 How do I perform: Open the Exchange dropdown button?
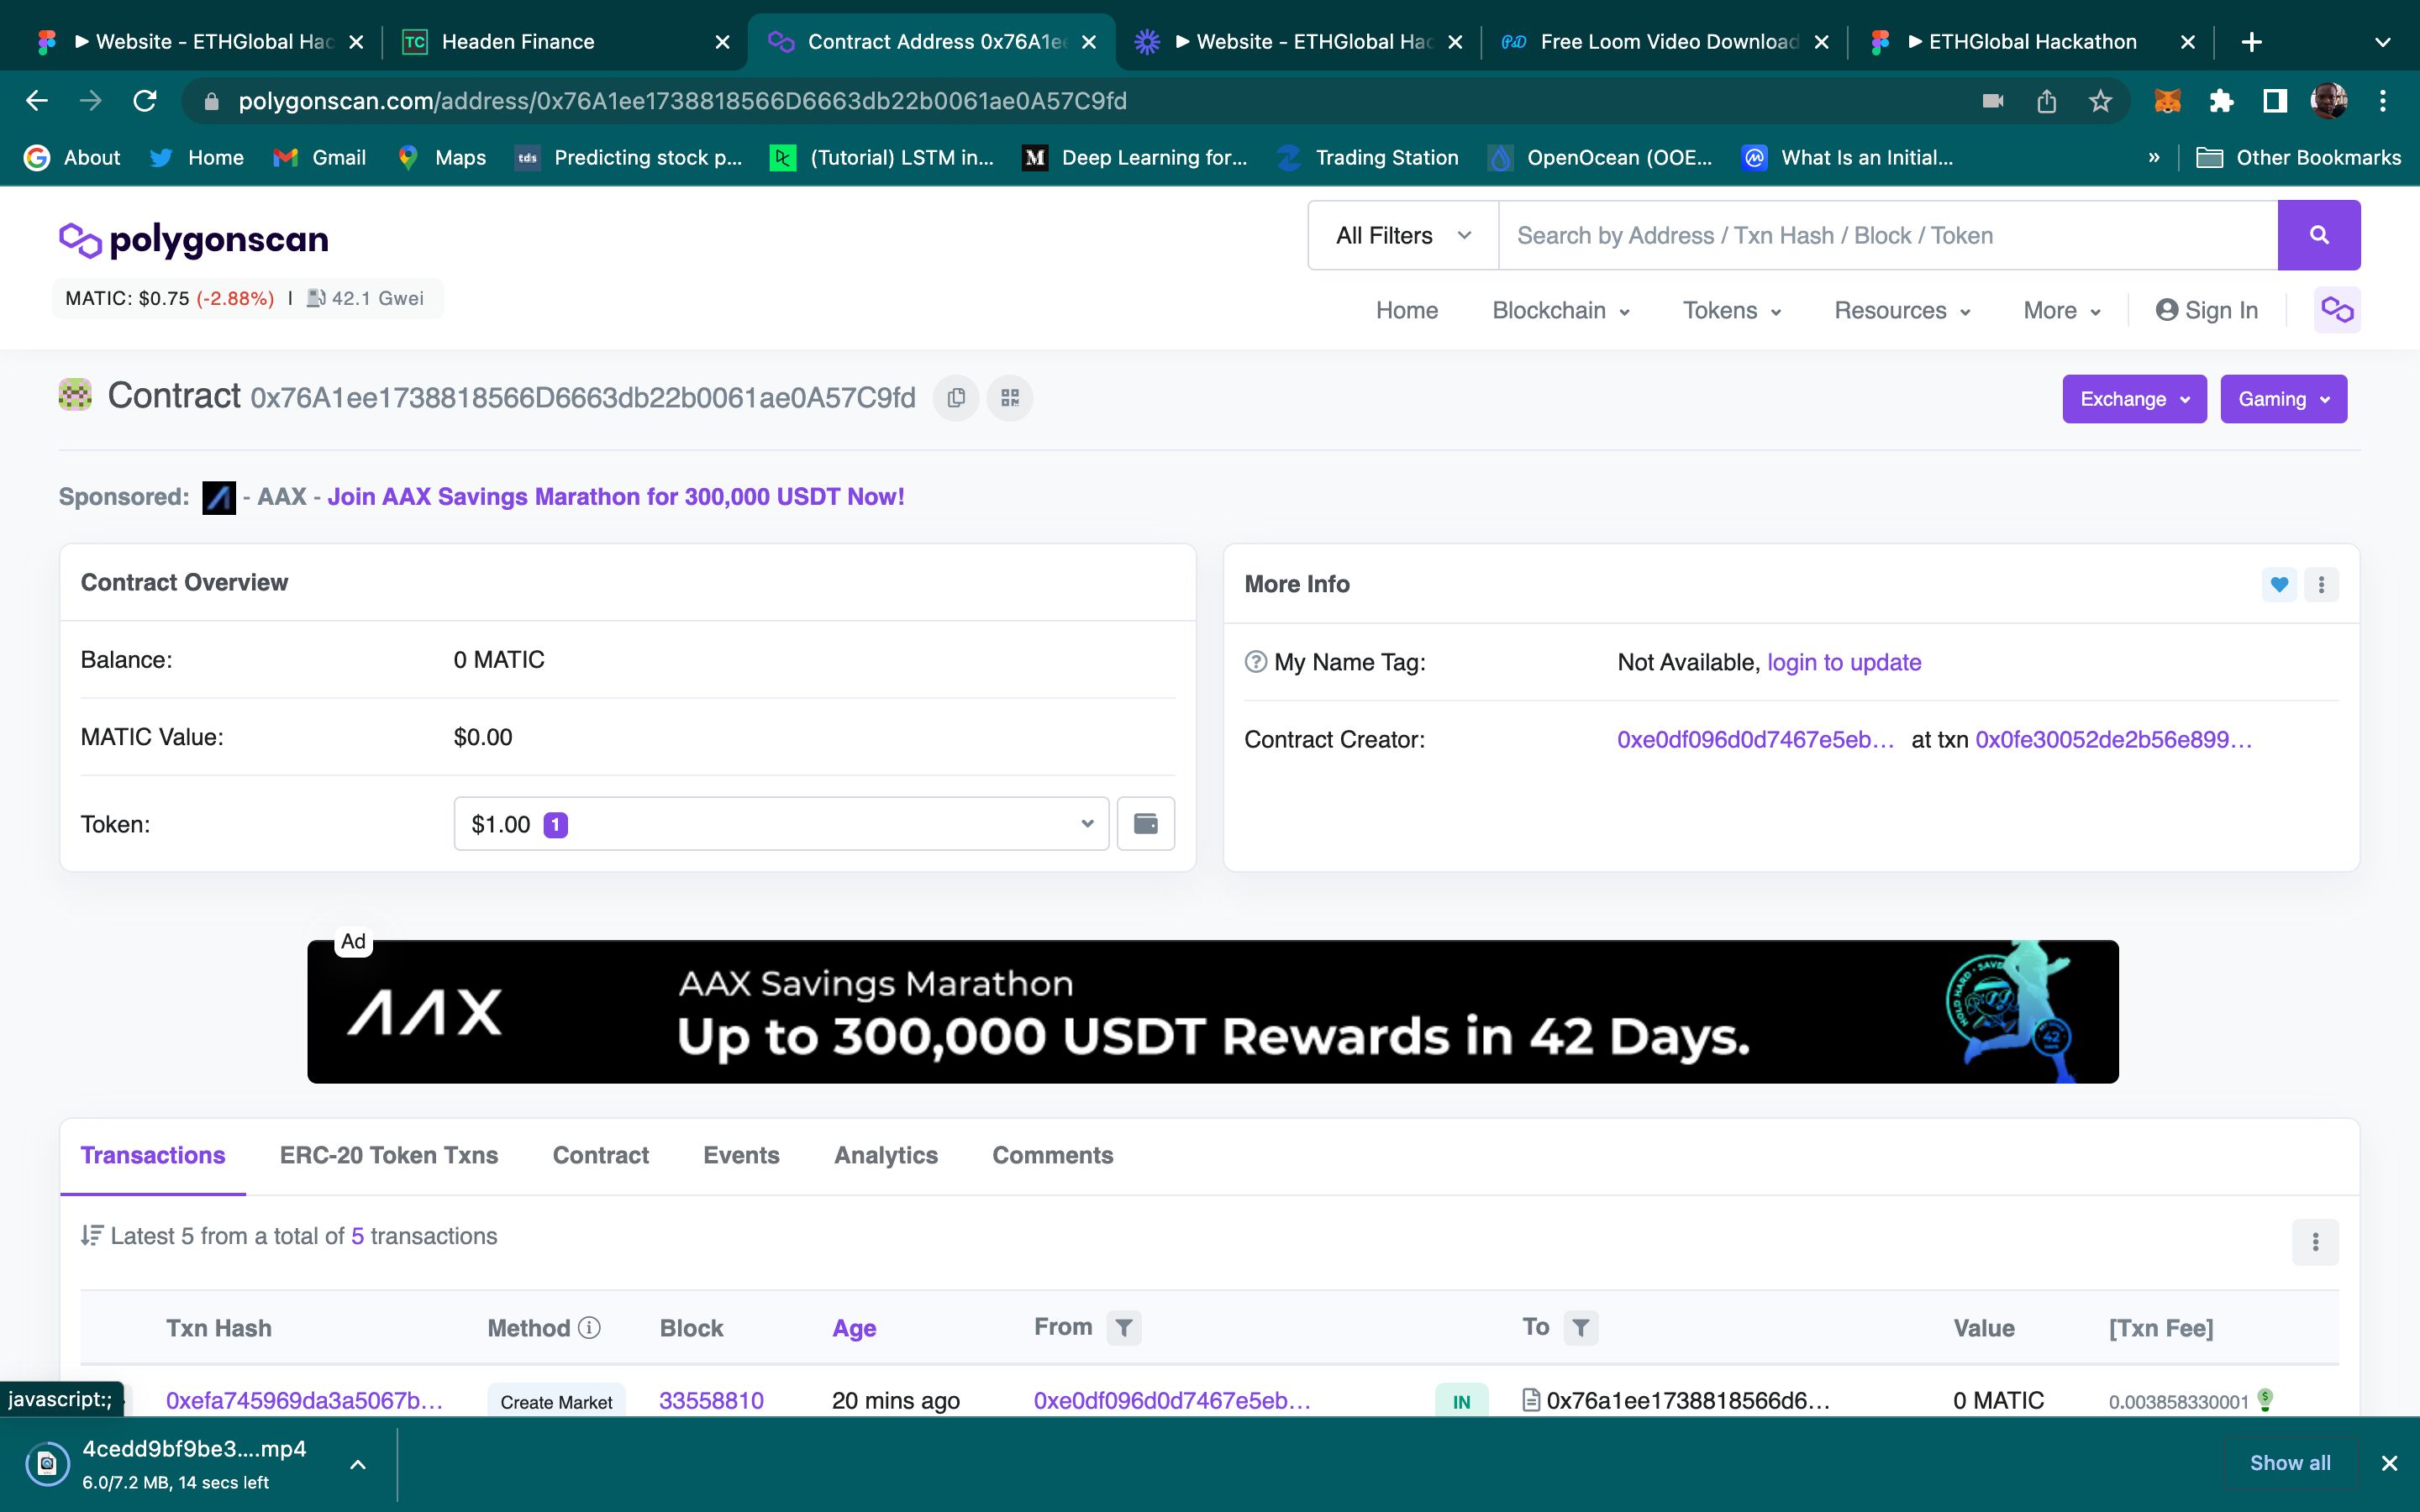2134,399
